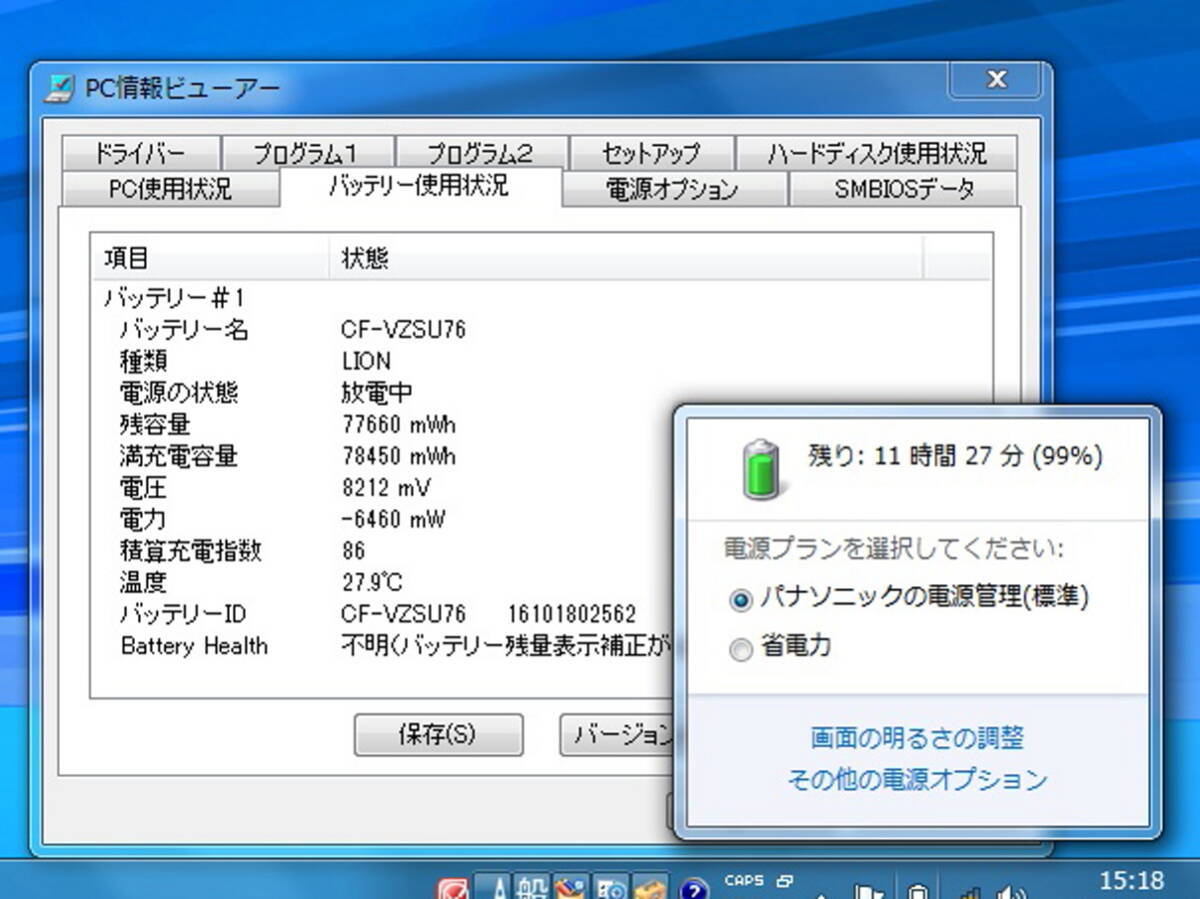Open the IME tools toolbox icon
The width and height of the screenshot is (1200, 899).
(x=650, y=888)
